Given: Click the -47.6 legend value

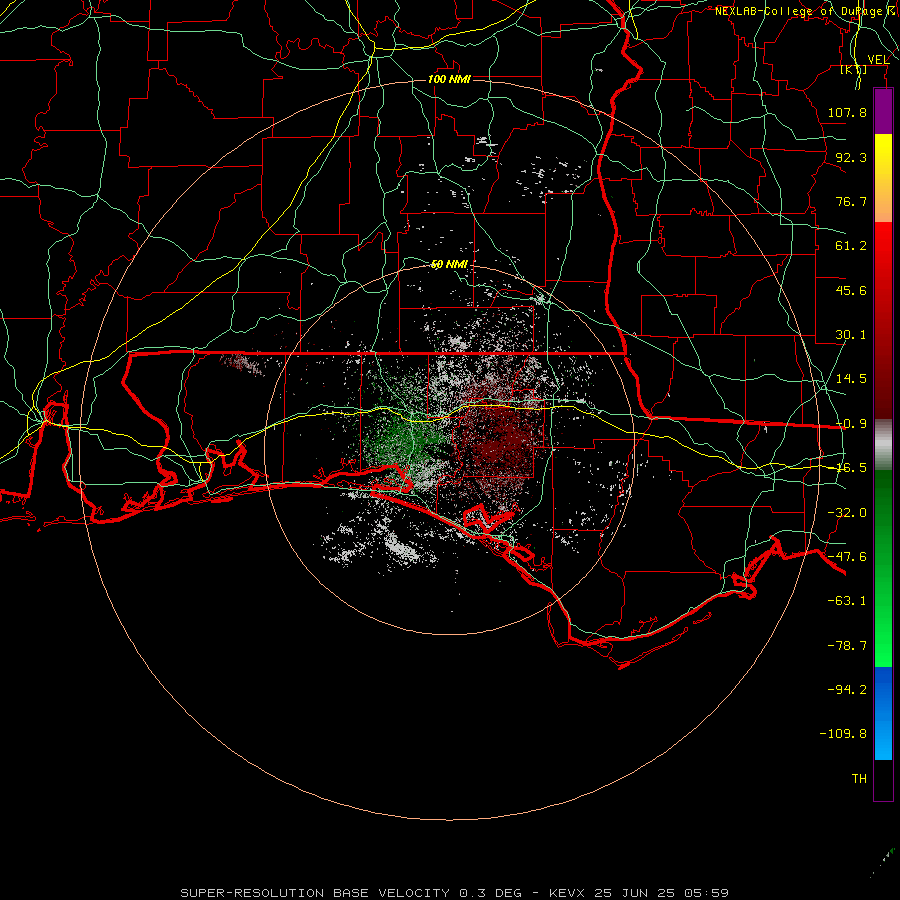Looking at the screenshot, I should (847, 557).
